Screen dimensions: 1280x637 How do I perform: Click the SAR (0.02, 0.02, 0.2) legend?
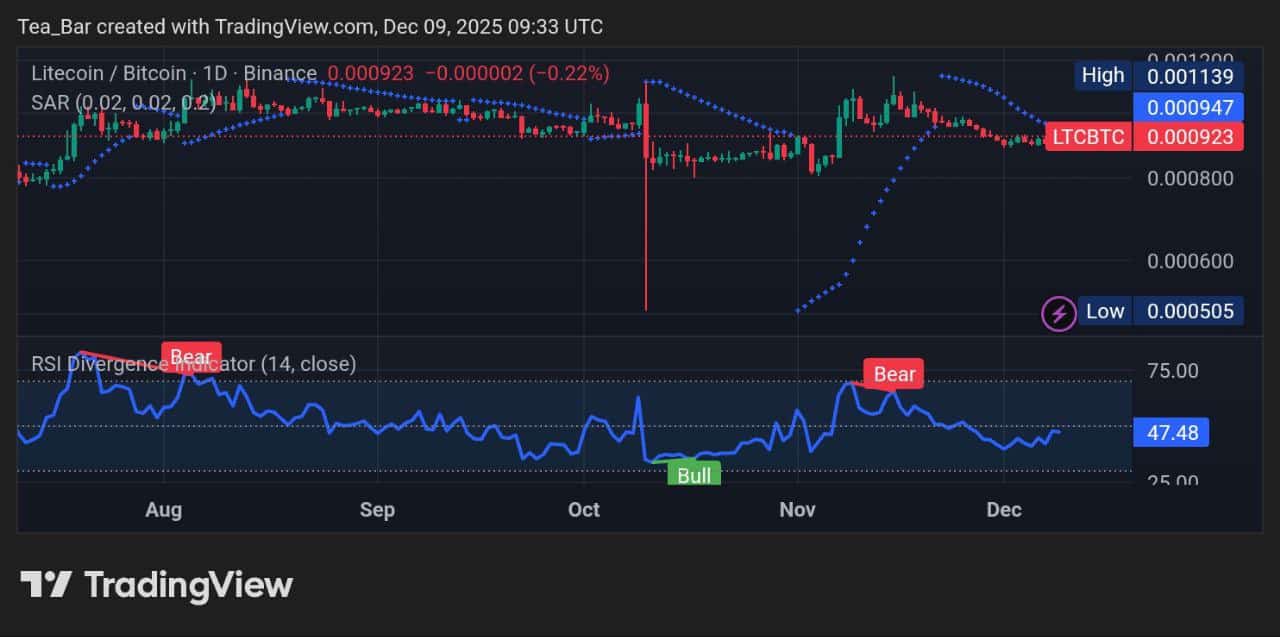point(123,103)
